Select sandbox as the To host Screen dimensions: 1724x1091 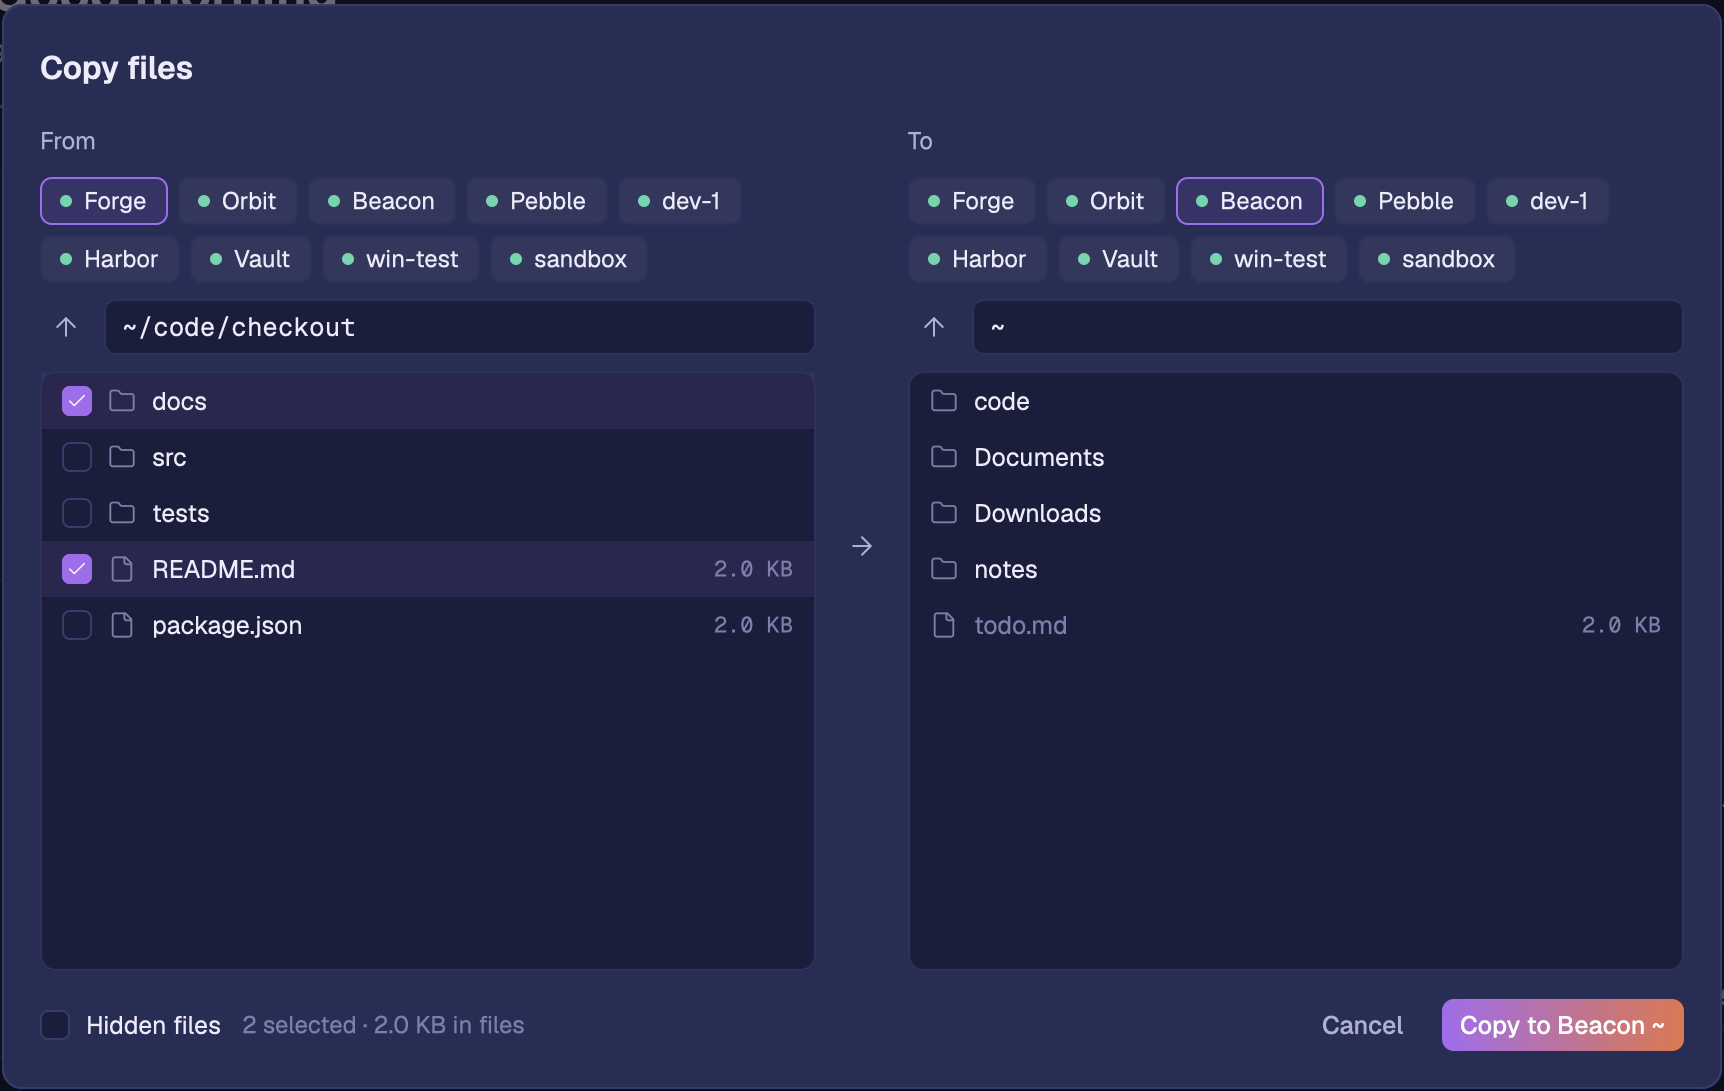coord(1436,259)
